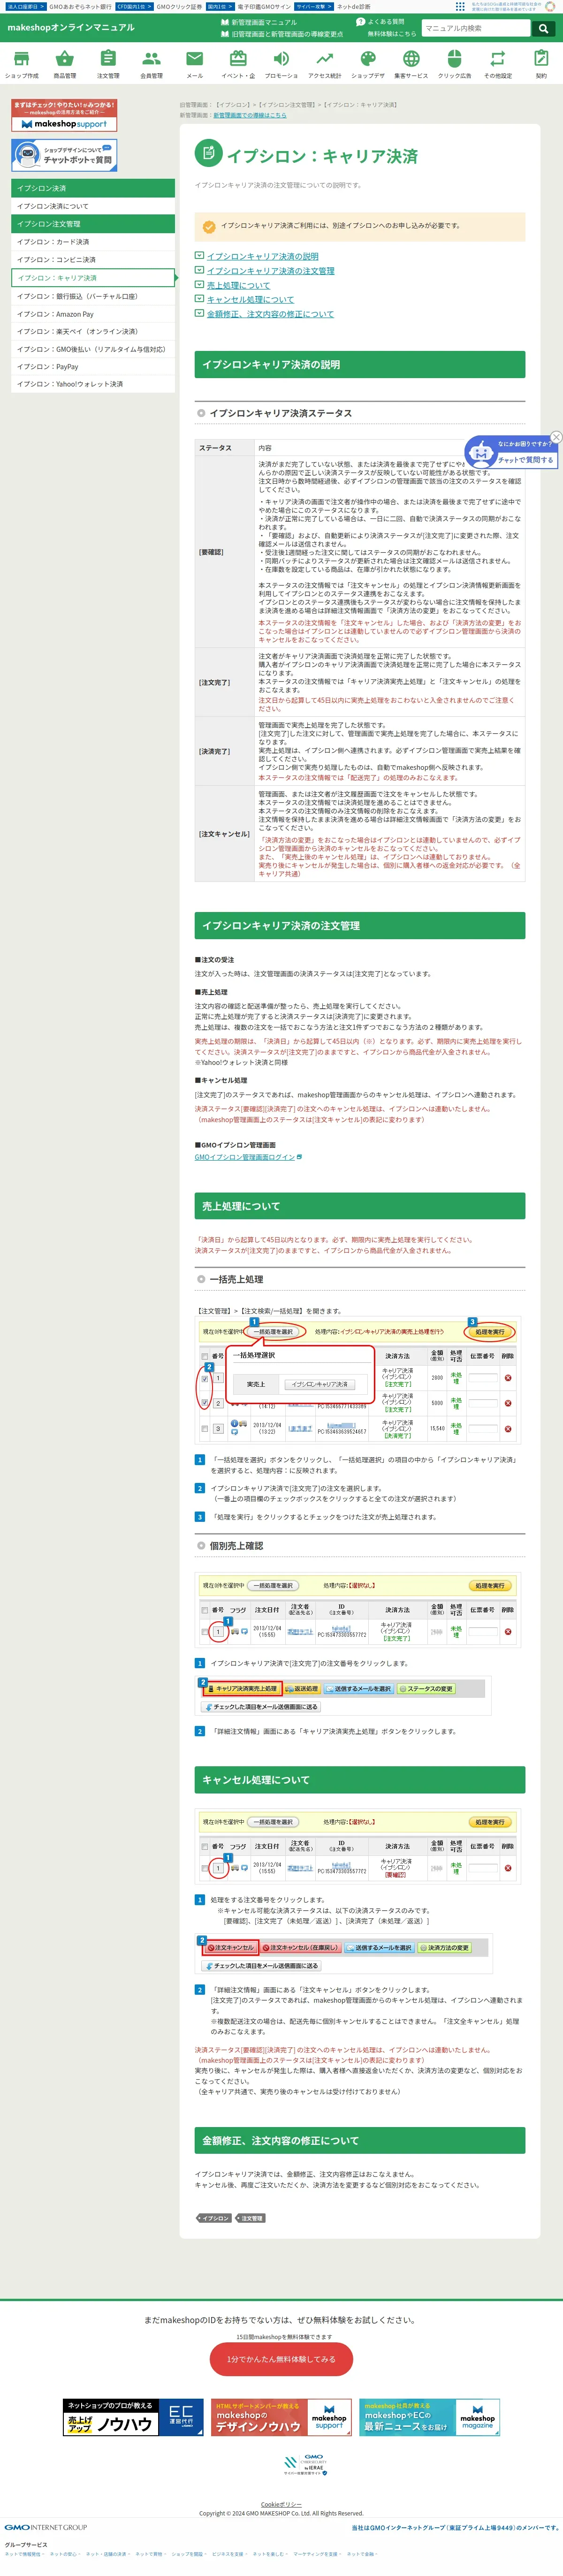Click the manual search magnifier button
This screenshot has height=2576, width=563.
pos(543,28)
